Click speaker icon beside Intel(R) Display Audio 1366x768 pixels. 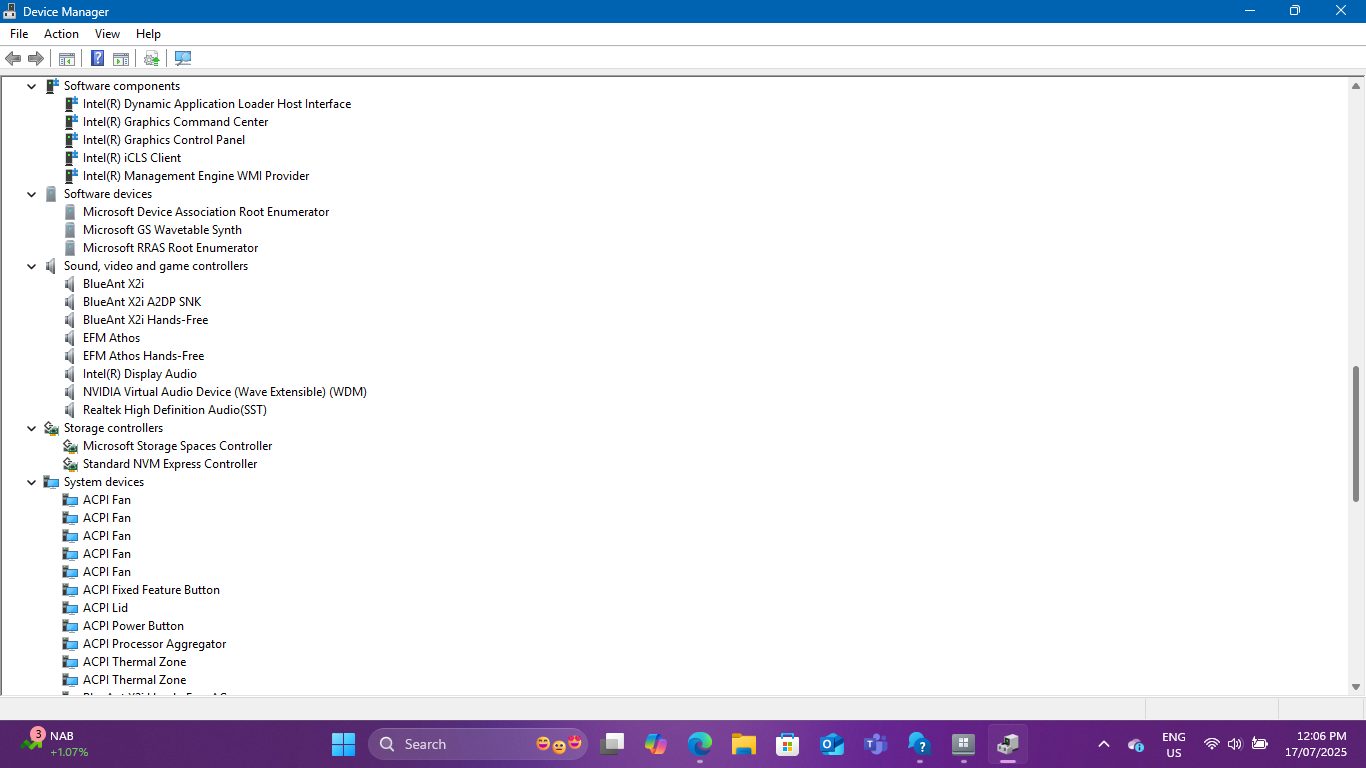(70, 374)
